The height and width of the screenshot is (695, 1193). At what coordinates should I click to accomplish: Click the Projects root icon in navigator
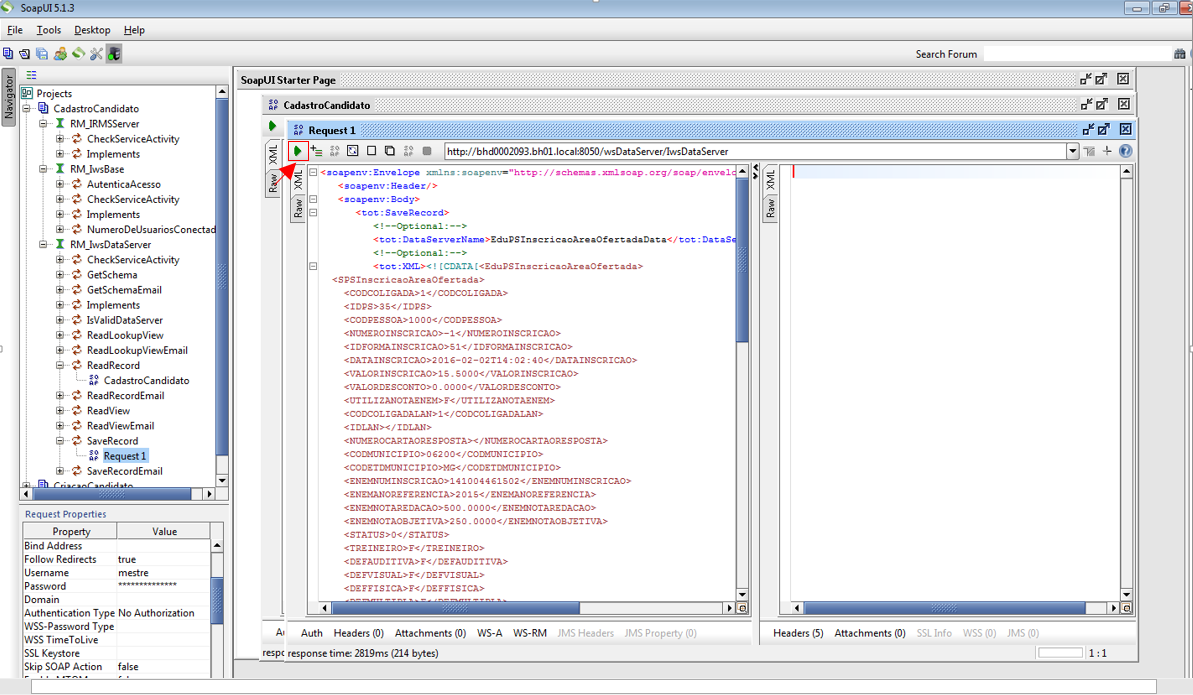[x=27, y=93]
